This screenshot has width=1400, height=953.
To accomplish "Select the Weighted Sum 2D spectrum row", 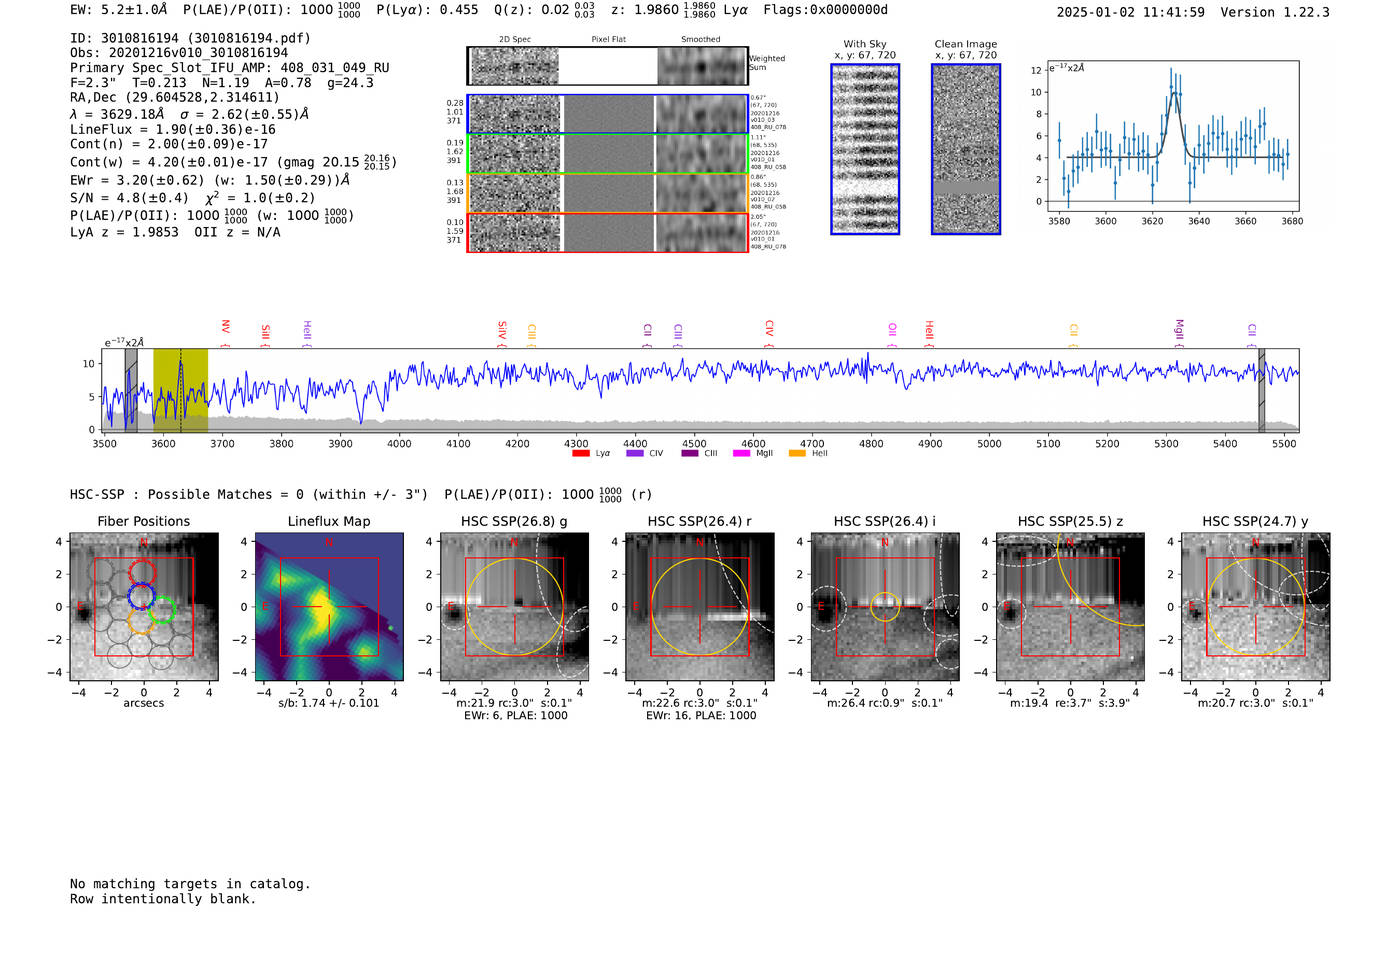I will [x=608, y=66].
